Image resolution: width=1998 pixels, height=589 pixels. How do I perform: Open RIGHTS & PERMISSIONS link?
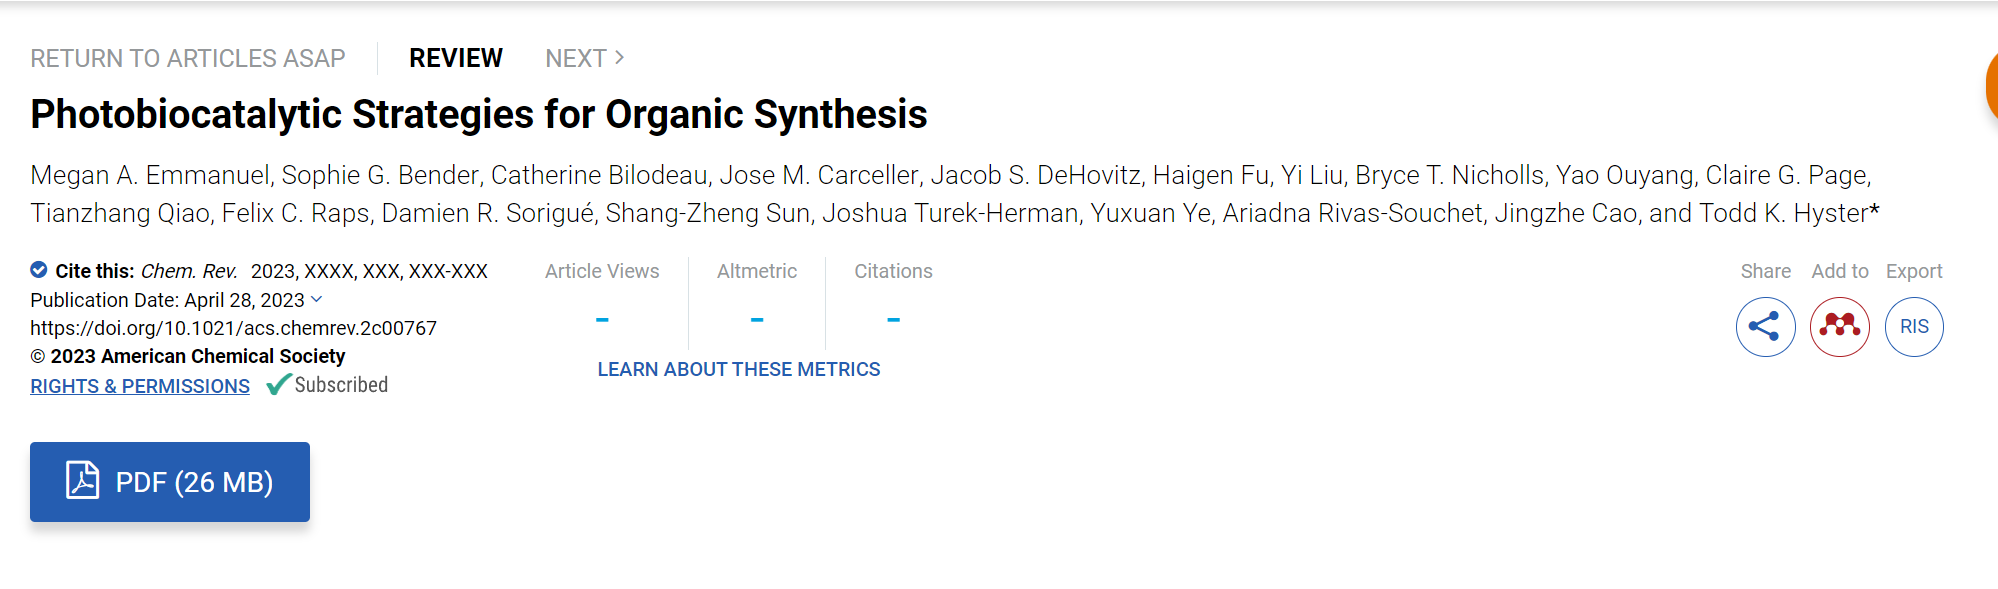(140, 386)
